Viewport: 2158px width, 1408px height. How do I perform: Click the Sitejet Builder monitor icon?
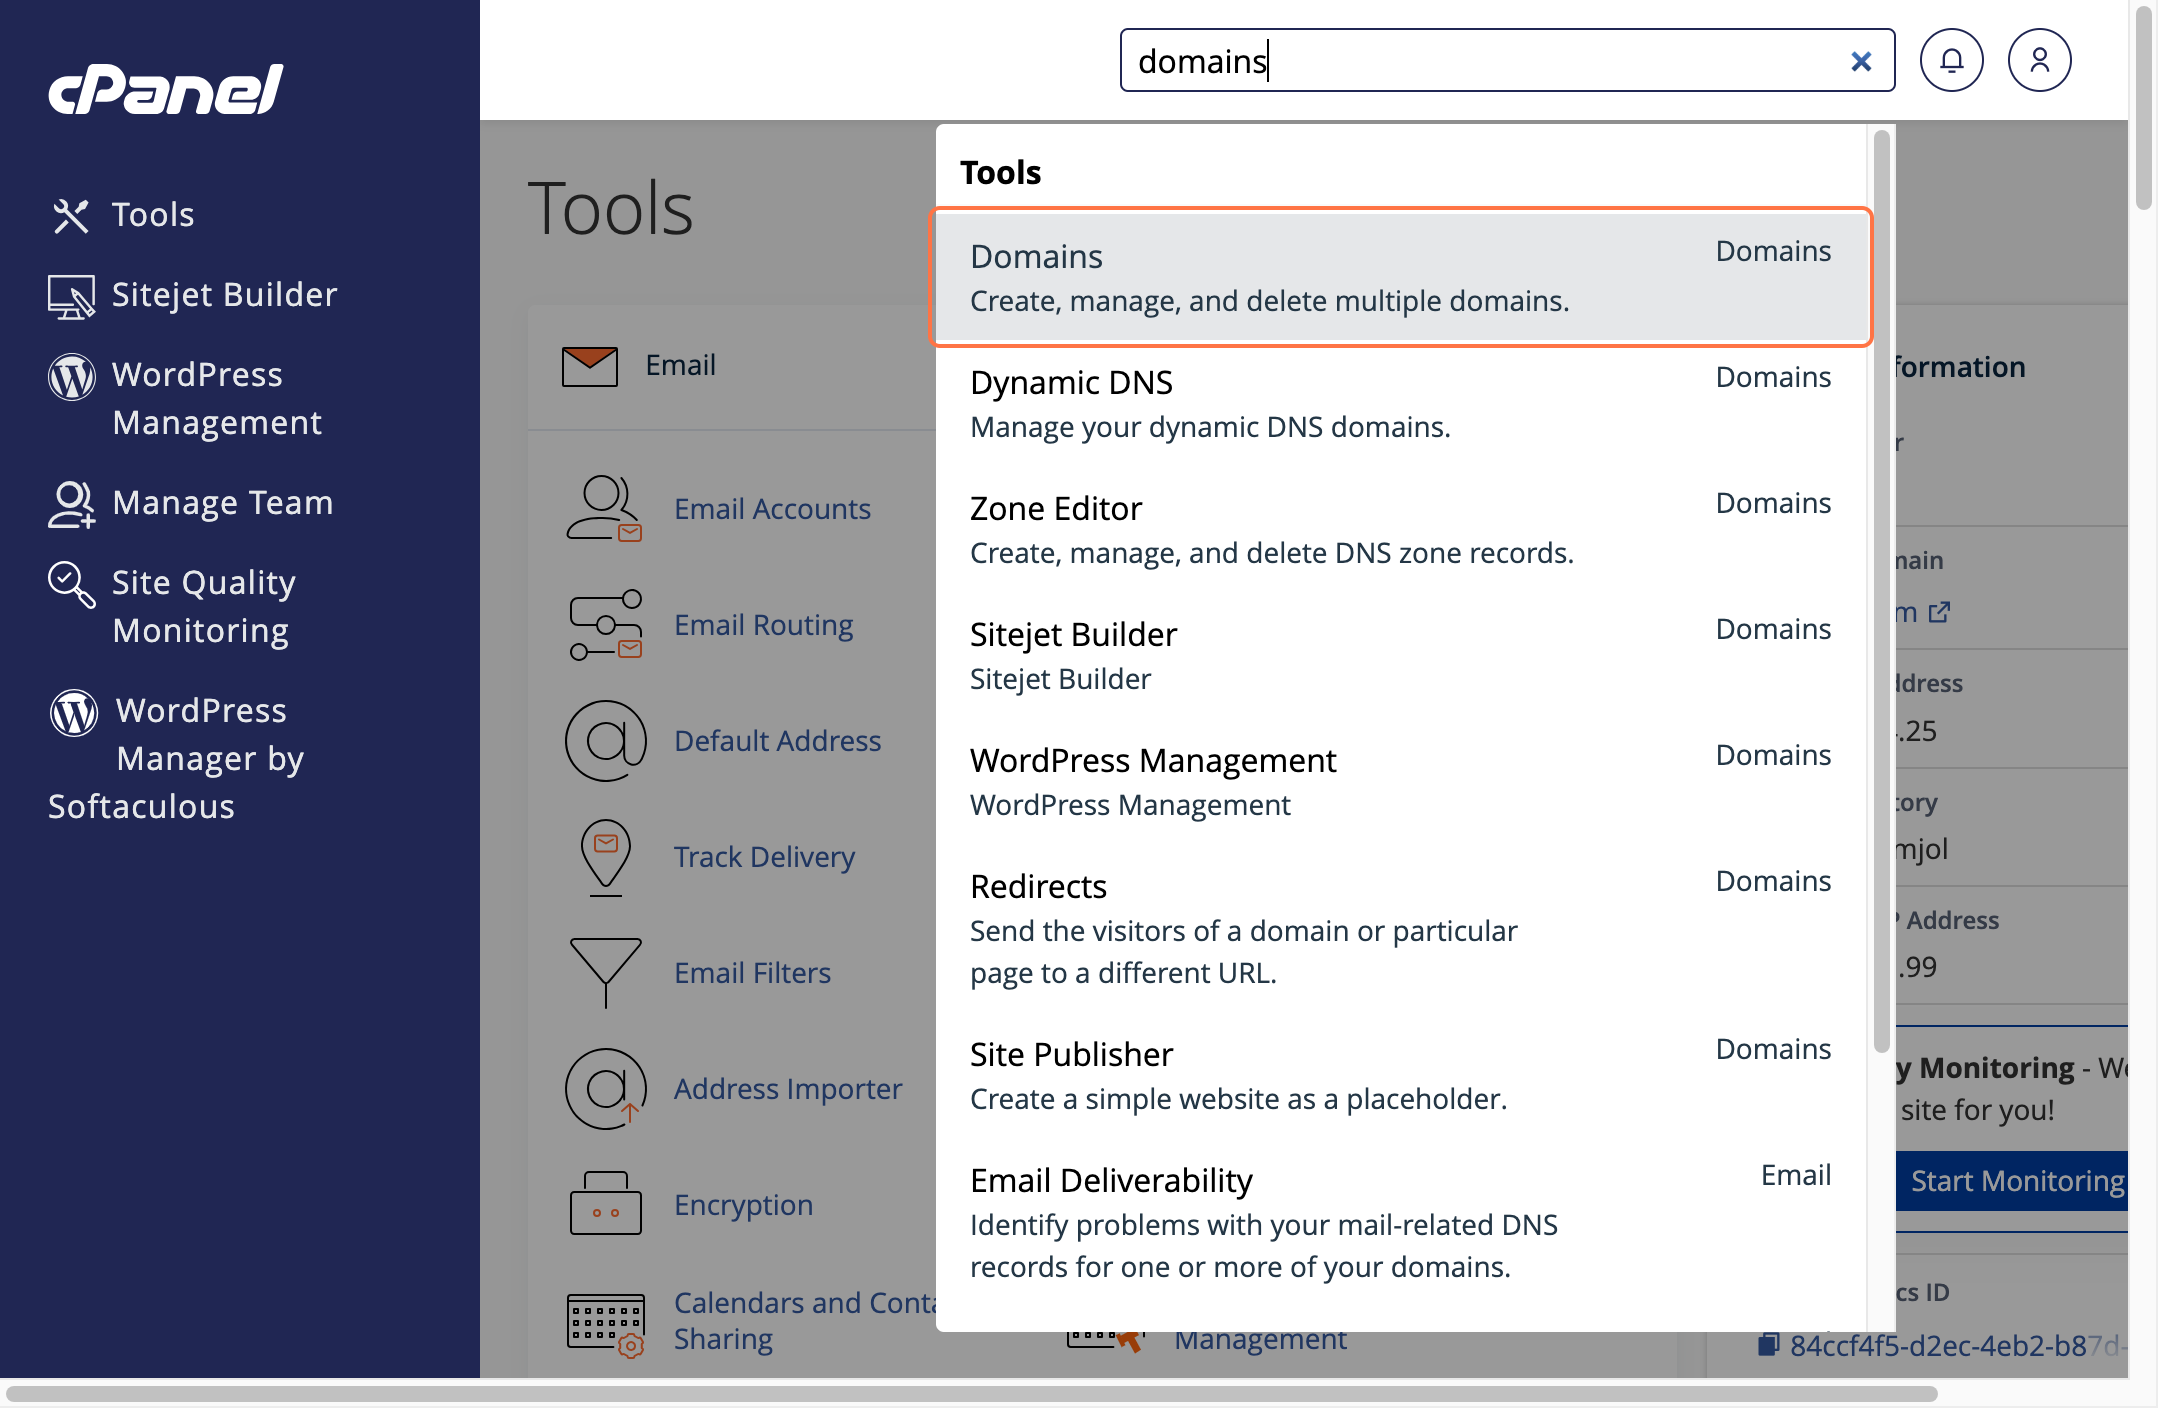coord(71,297)
